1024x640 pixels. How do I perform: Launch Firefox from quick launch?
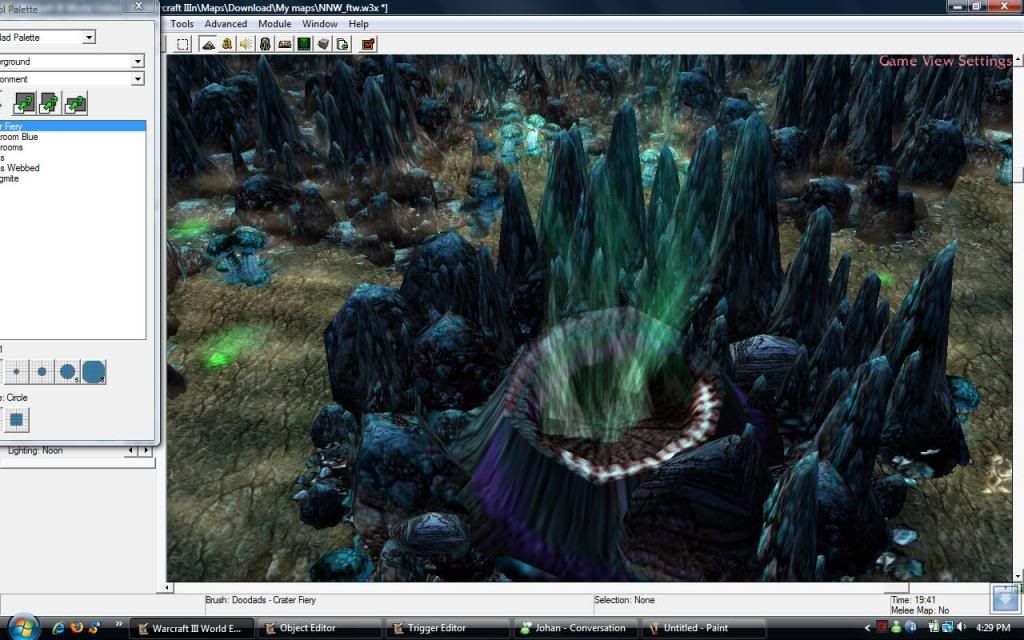(76, 628)
